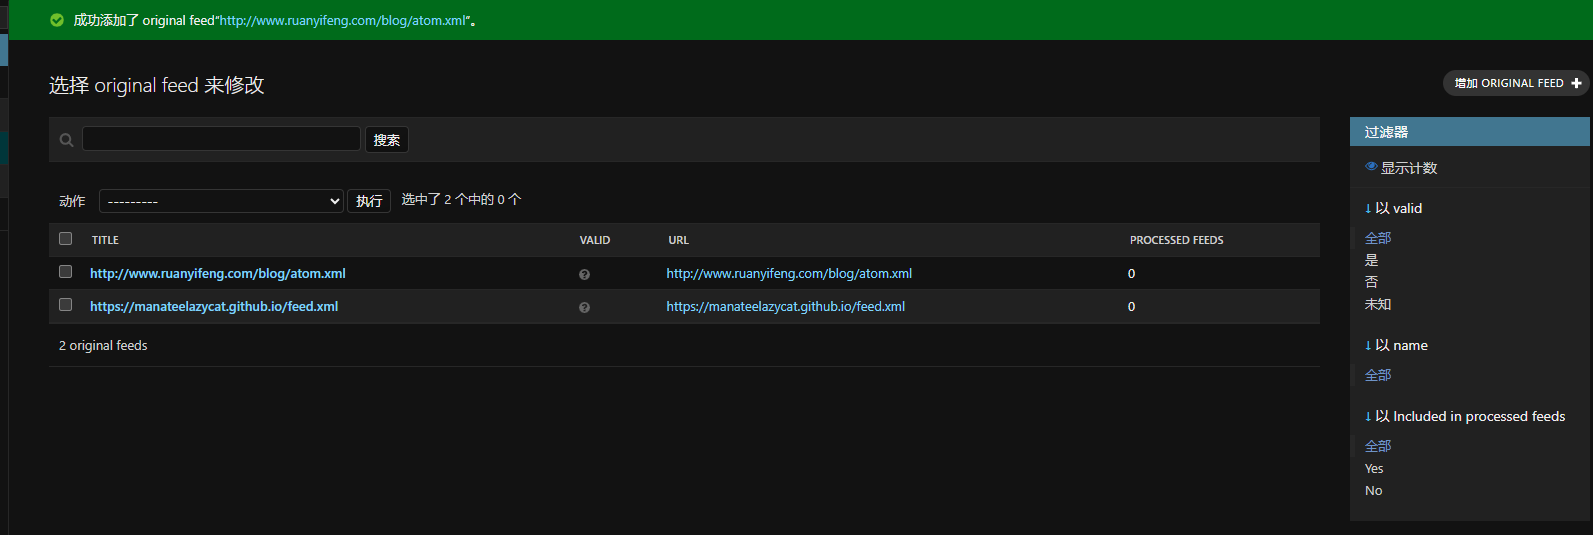Filter valid by 是
1593x535 pixels.
(1371, 260)
